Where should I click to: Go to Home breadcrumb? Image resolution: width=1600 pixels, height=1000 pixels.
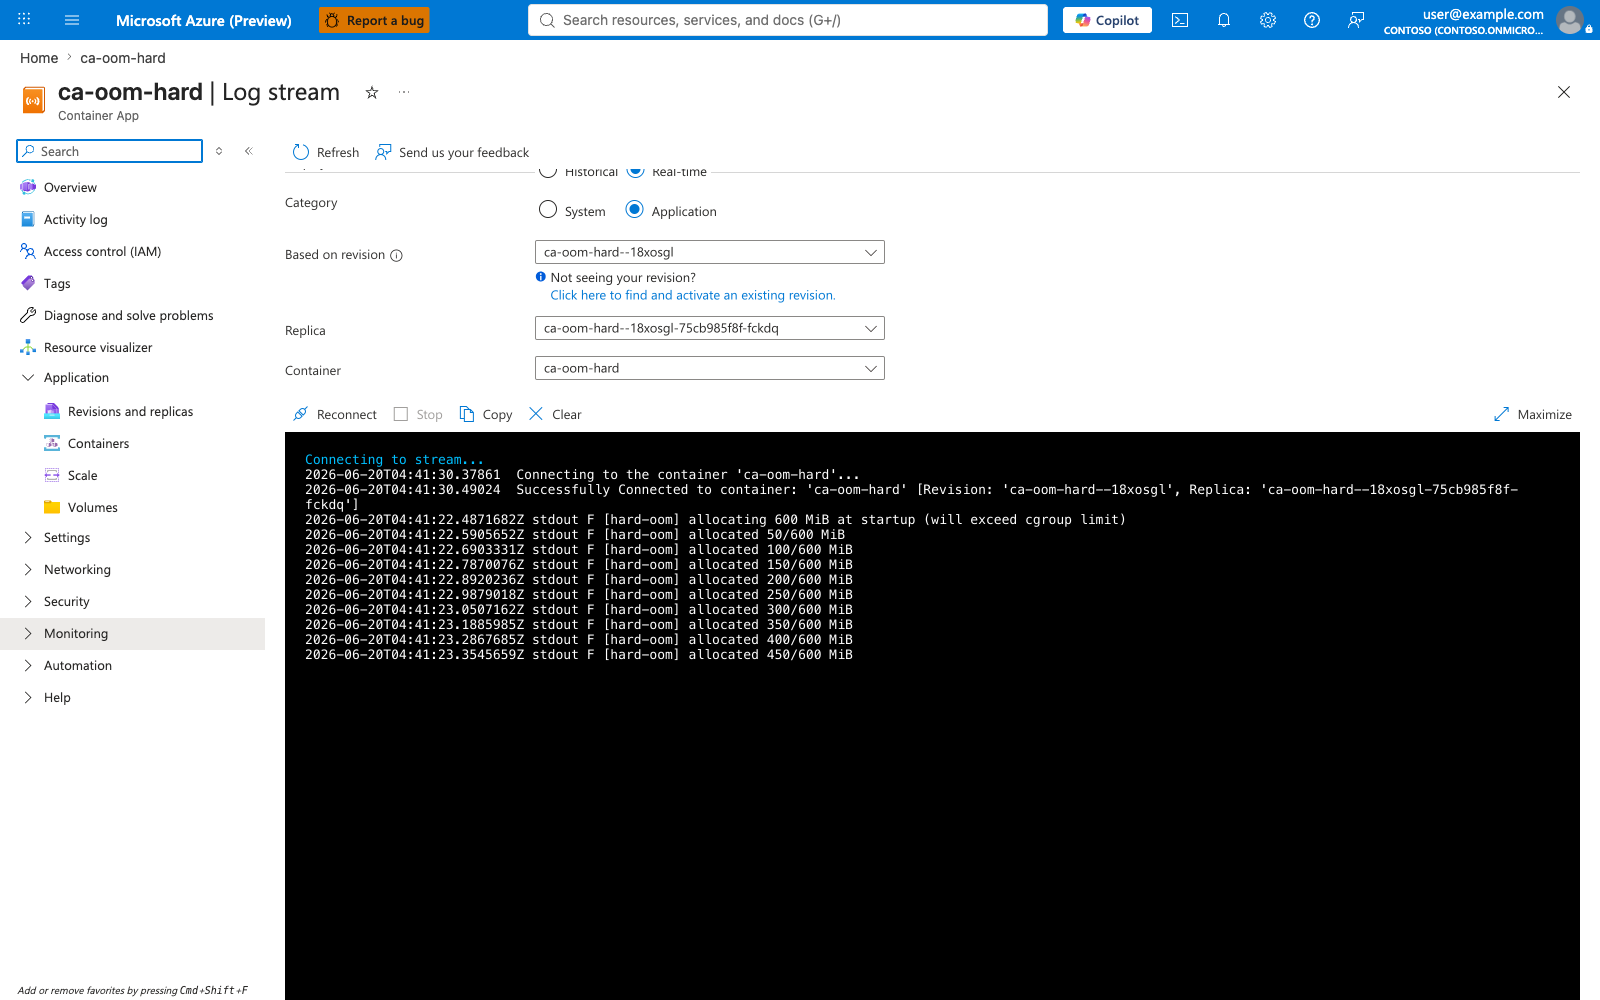pos(39,58)
